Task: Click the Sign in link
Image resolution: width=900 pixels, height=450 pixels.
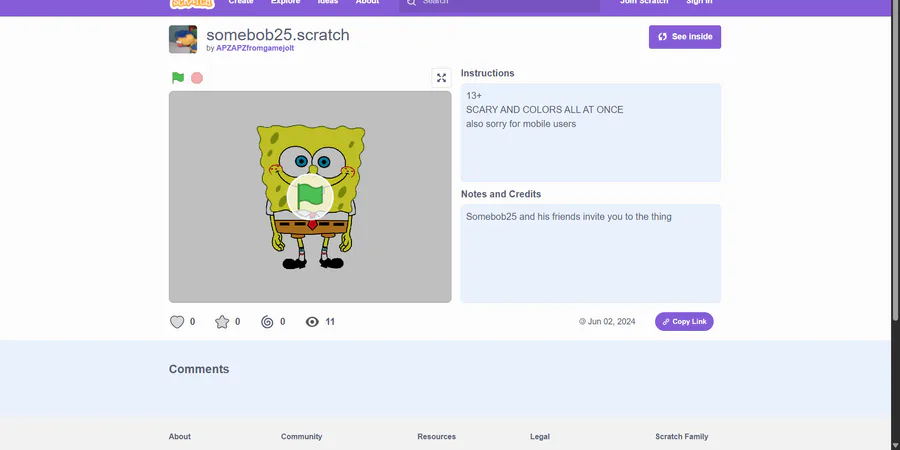Action: click(699, 2)
